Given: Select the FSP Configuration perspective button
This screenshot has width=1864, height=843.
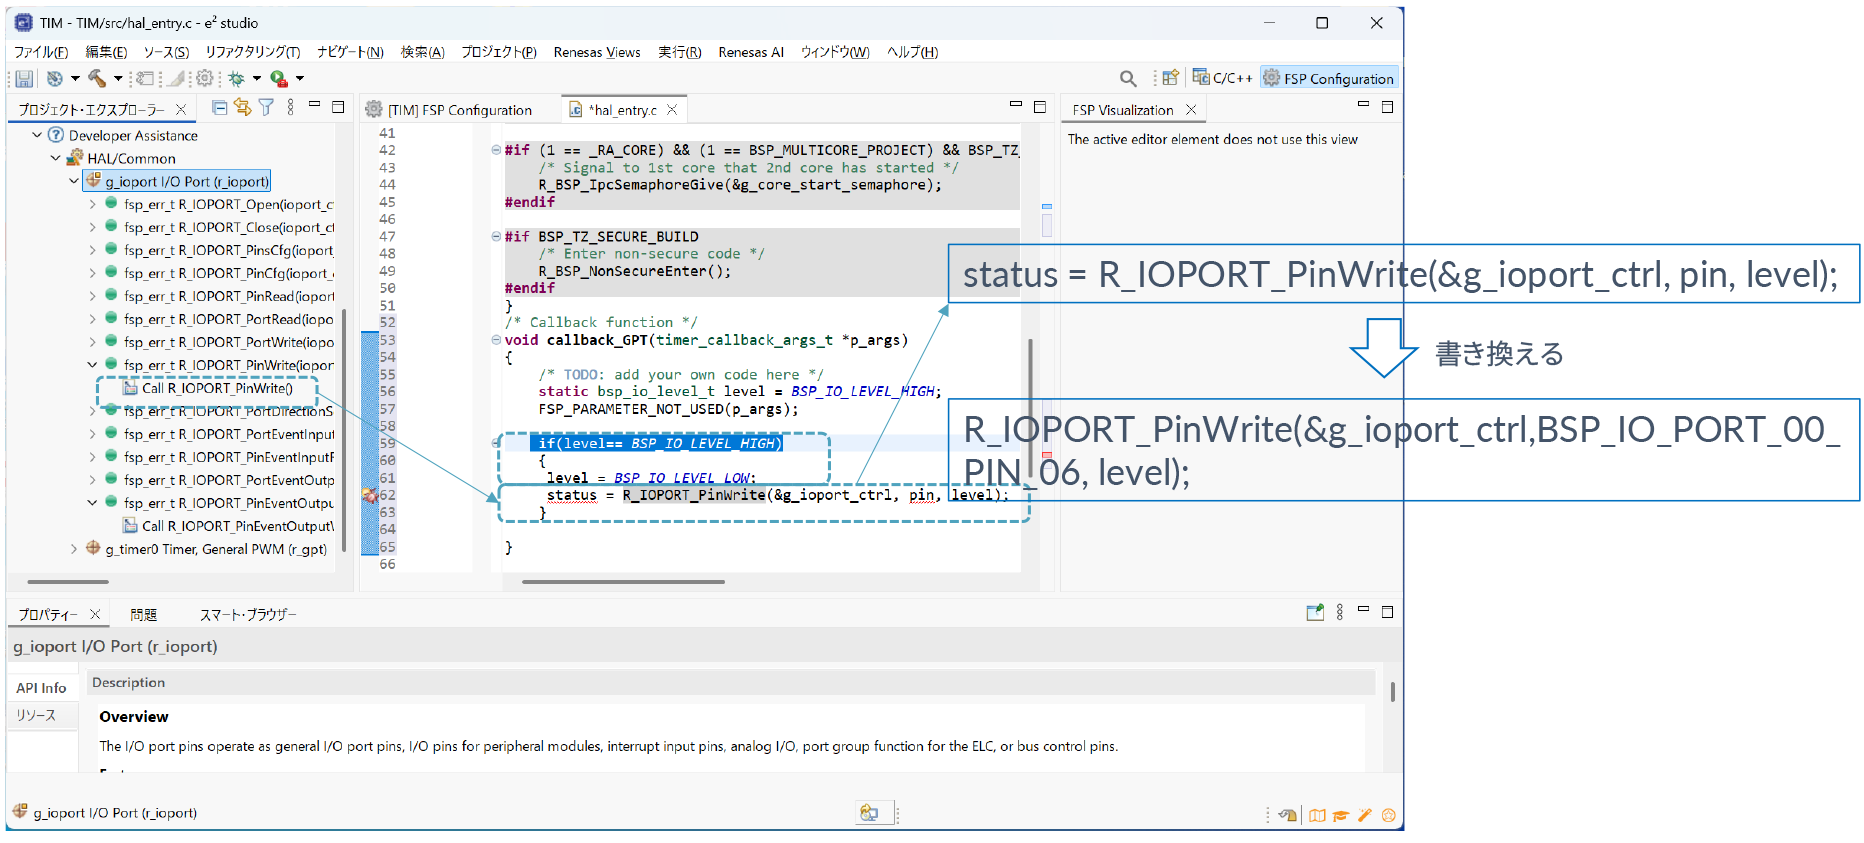Looking at the screenshot, I should point(1329,78).
